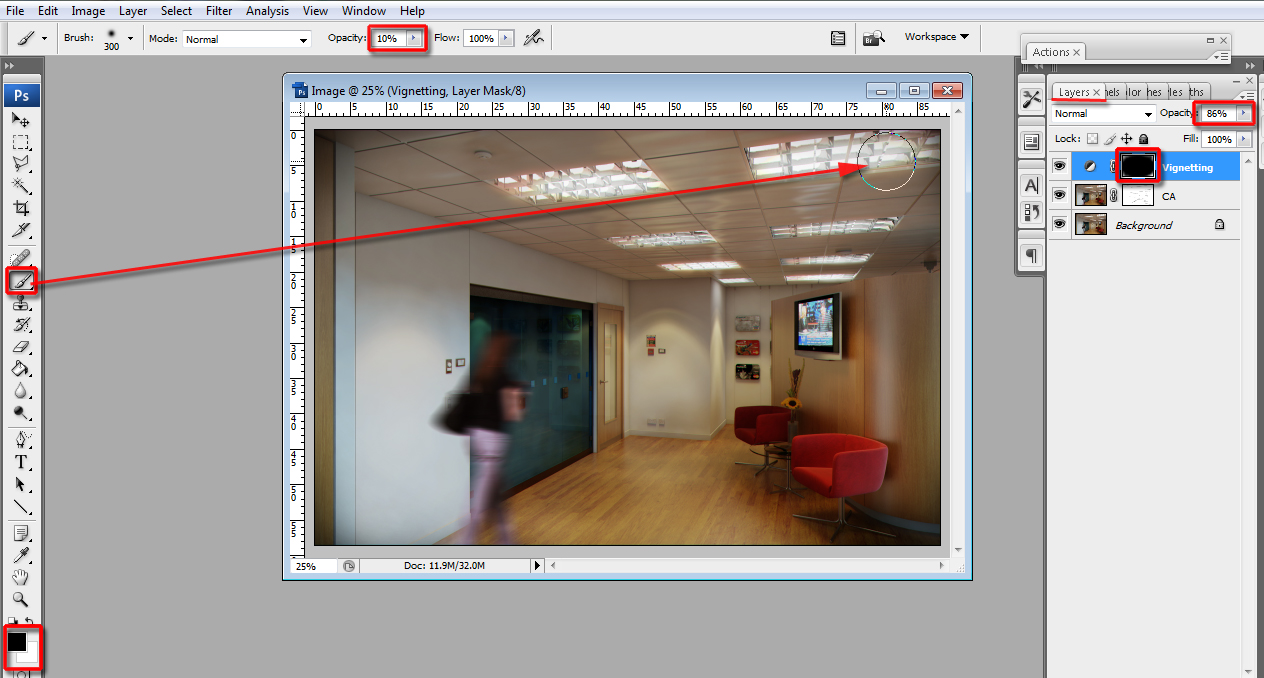The width and height of the screenshot is (1264, 678).
Task: Open the Character panel icon
Action: click(x=1031, y=185)
